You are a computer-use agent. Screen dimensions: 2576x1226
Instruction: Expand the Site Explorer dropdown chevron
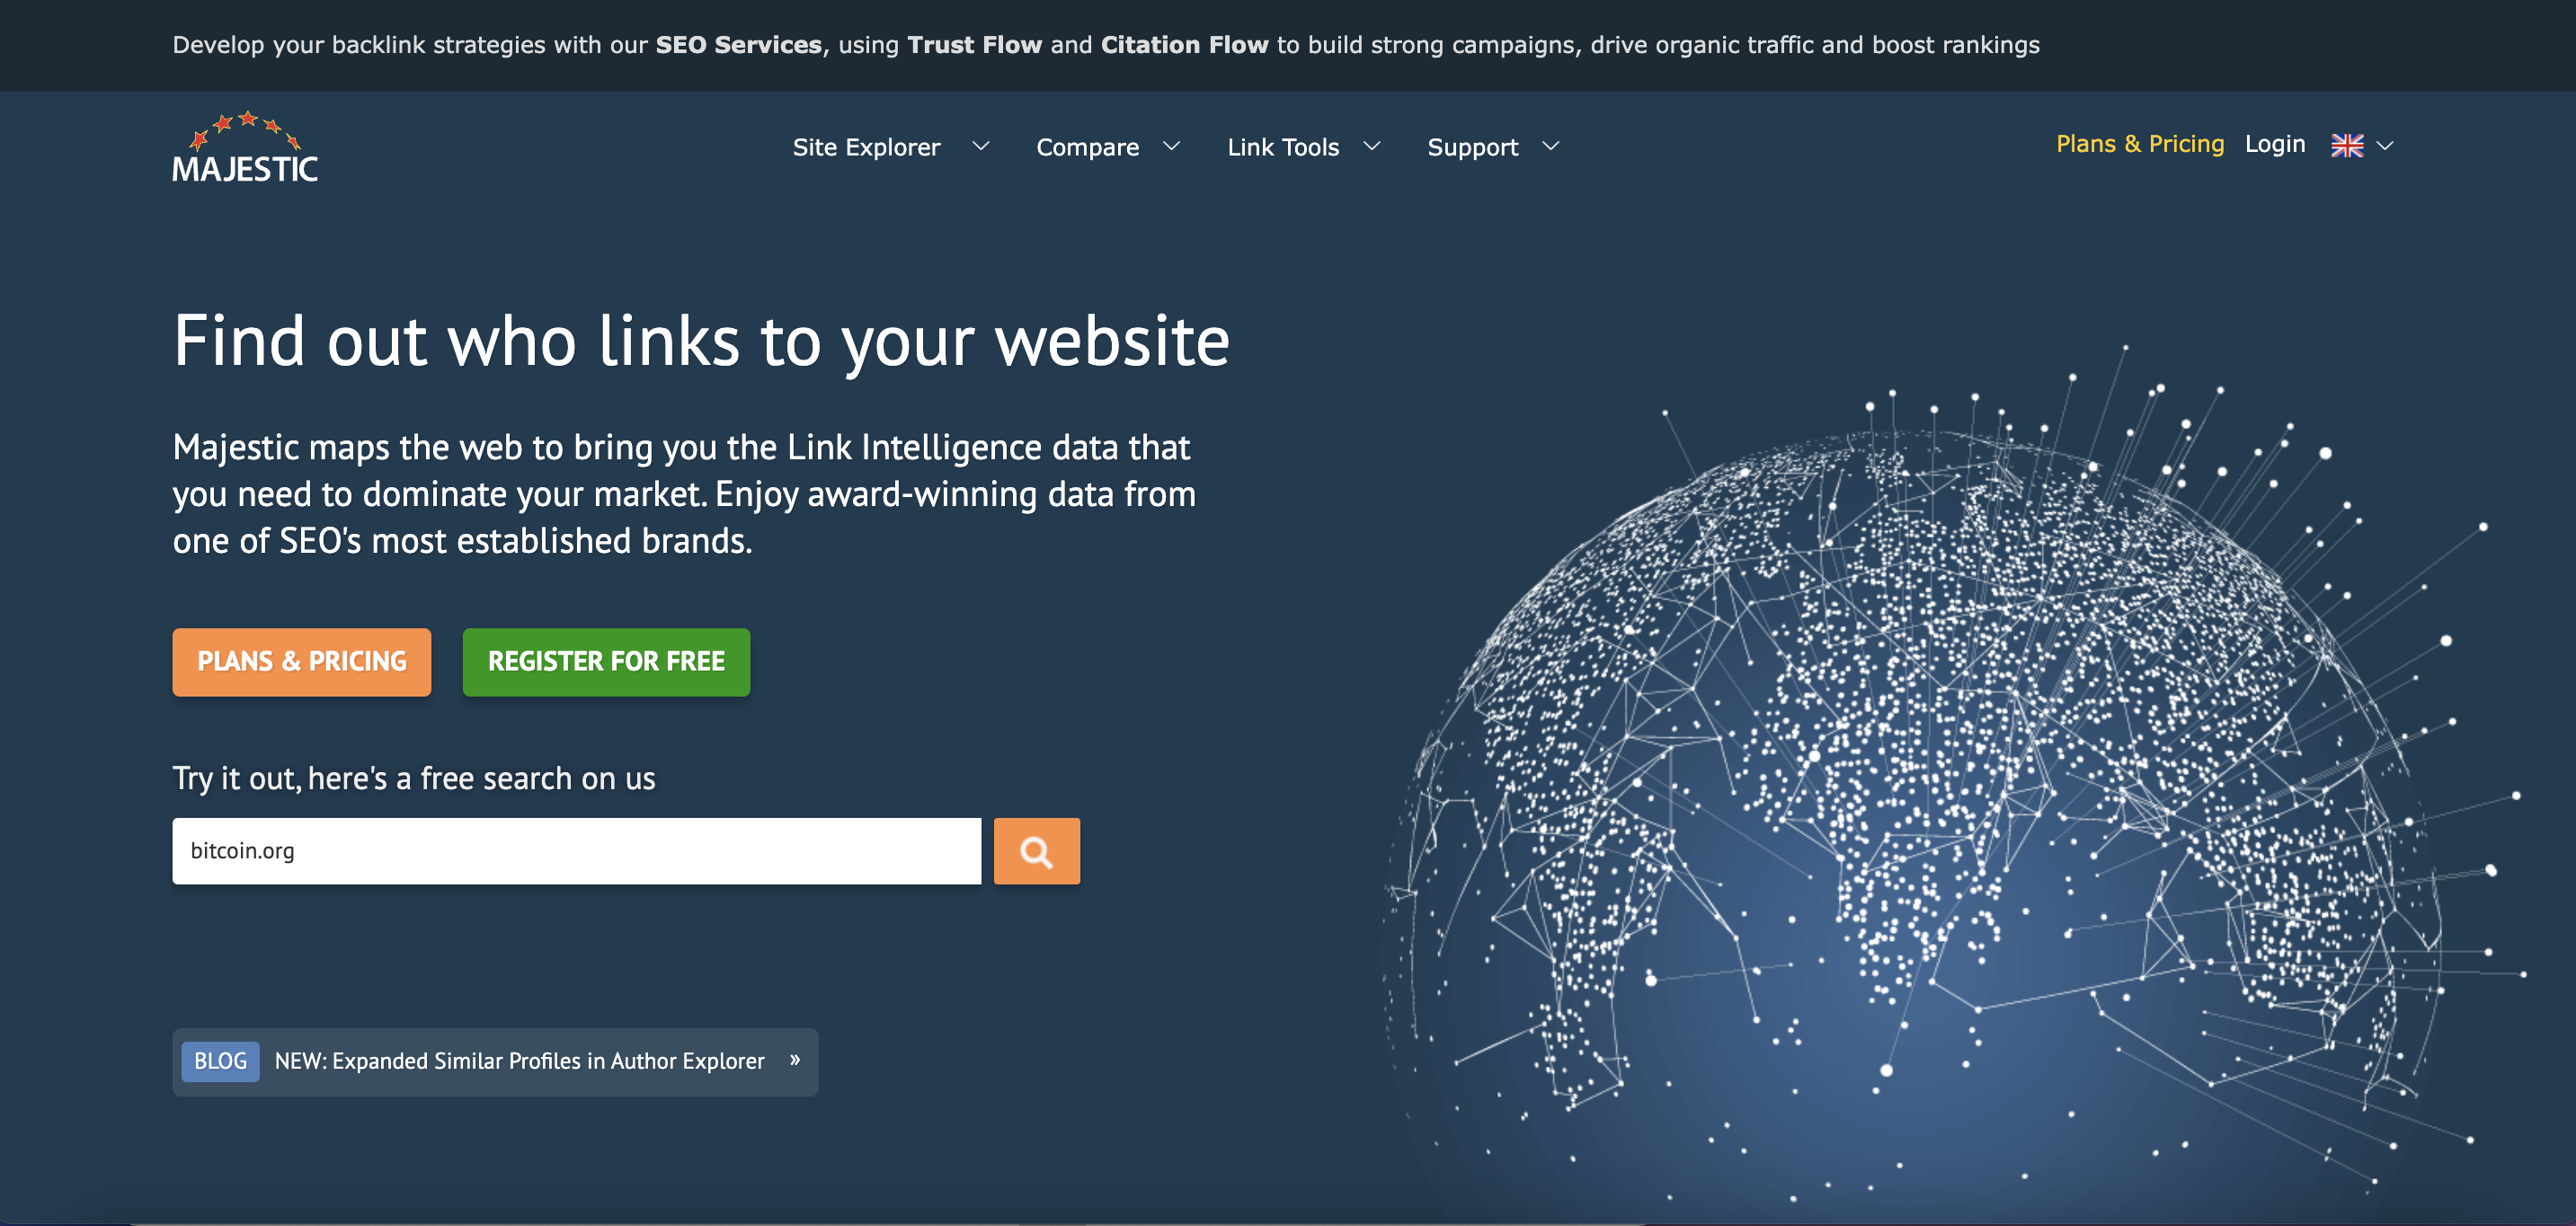981,146
